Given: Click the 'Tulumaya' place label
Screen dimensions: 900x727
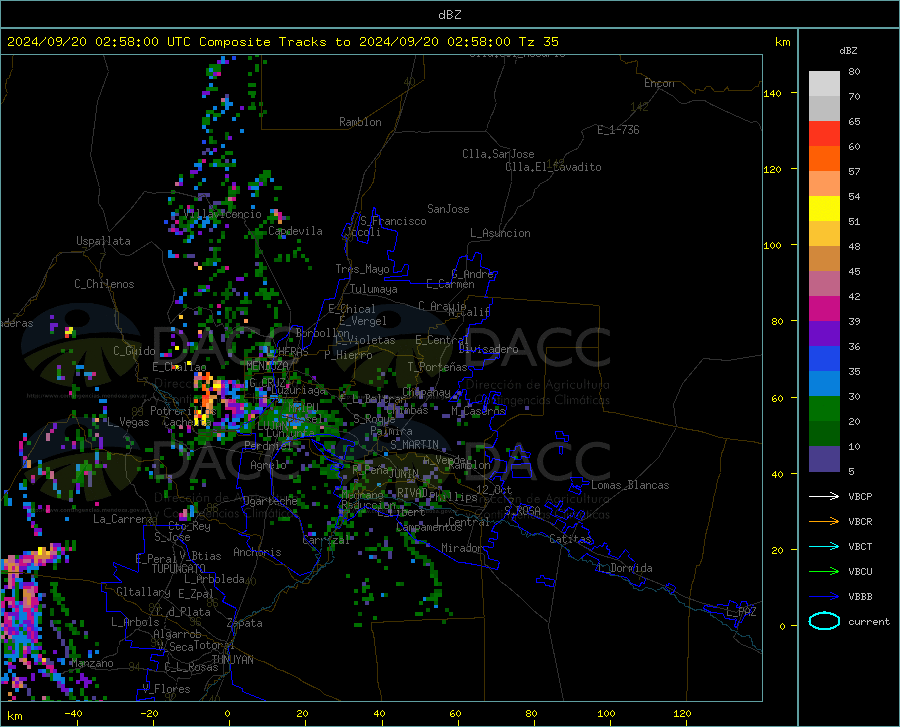Looking at the screenshot, I should tap(374, 289).
